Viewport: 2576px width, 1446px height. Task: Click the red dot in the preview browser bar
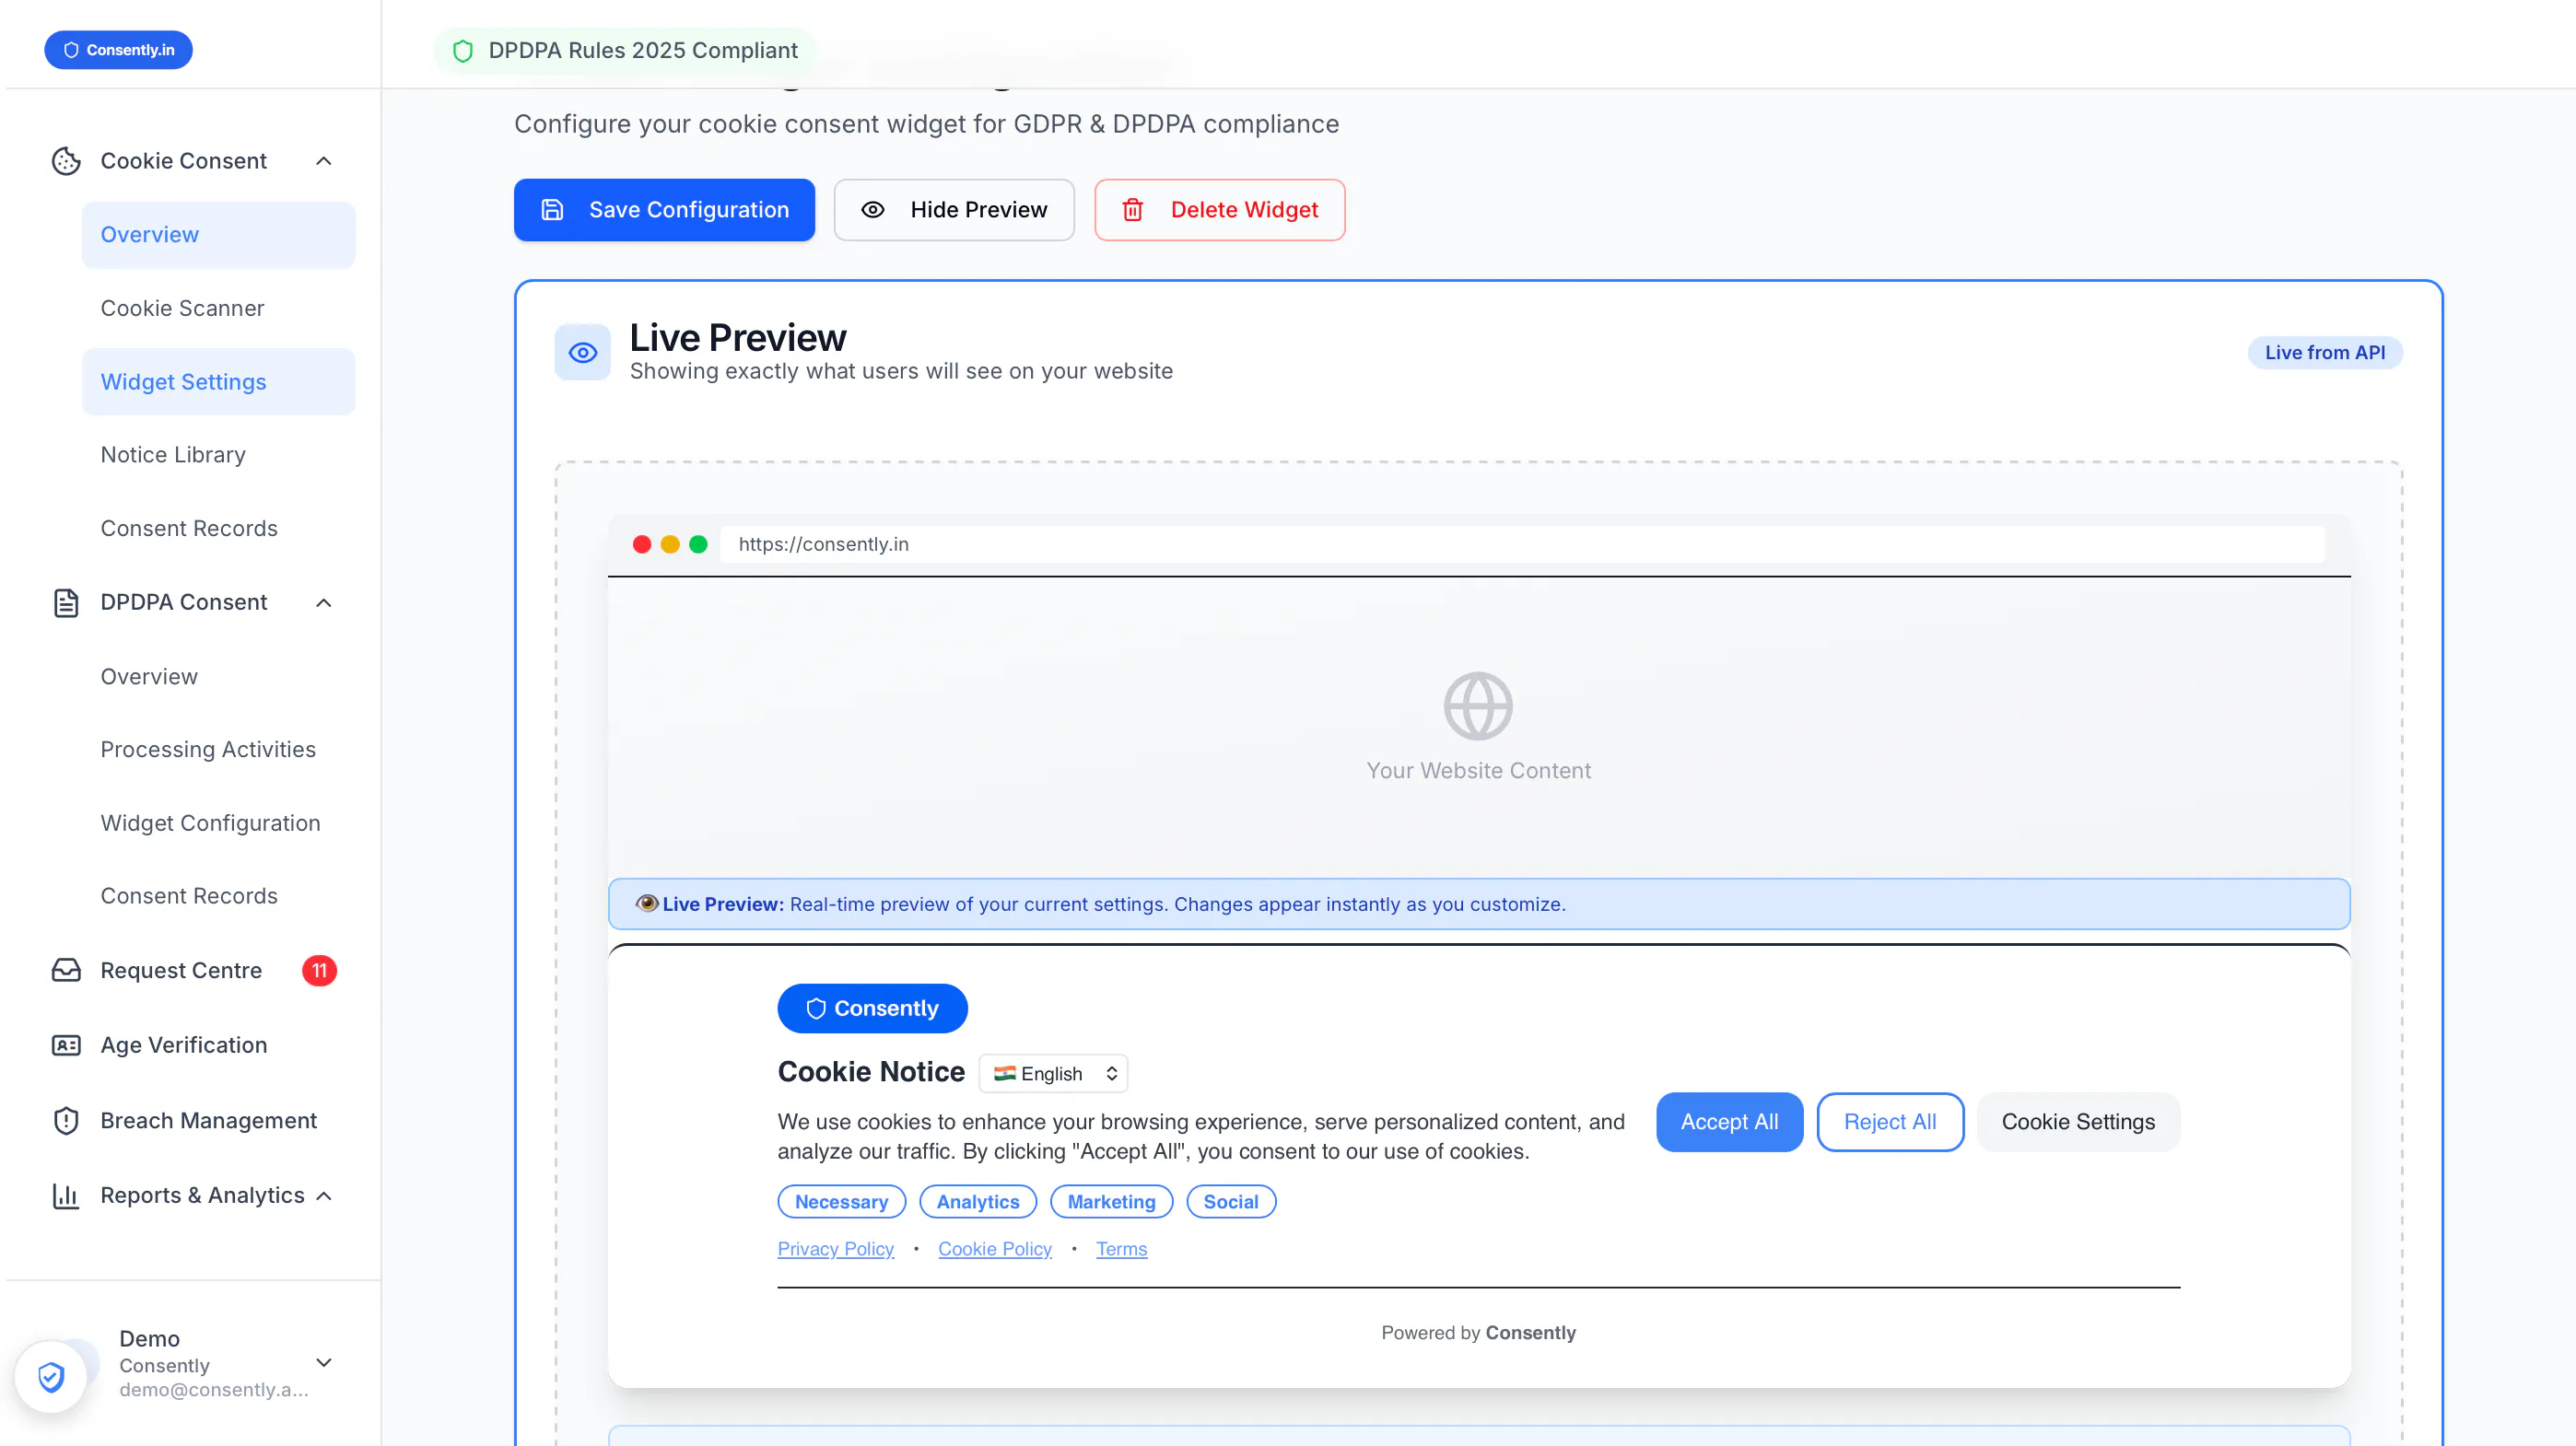pyautogui.click(x=642, y=544)
